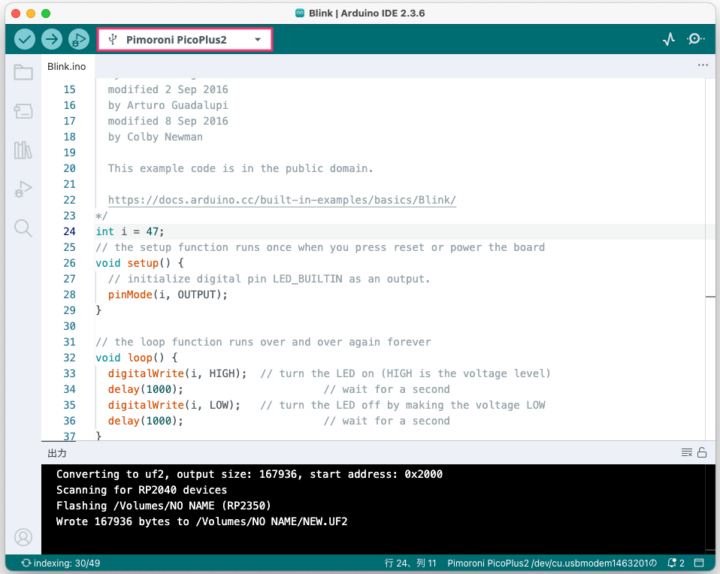This screenshot has height=574, width=720.
Task: Click the account profile icon
Action: [x=23, y=537]
